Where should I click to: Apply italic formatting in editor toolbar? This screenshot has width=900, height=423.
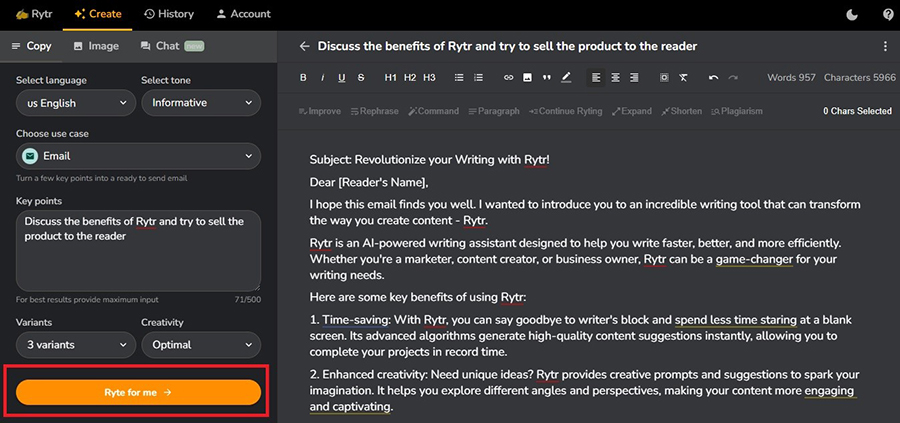pos(322,78)
